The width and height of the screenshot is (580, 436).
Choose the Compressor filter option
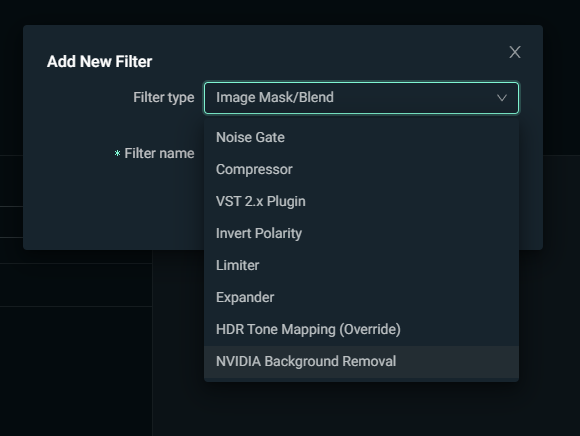(x=361, y=169)
